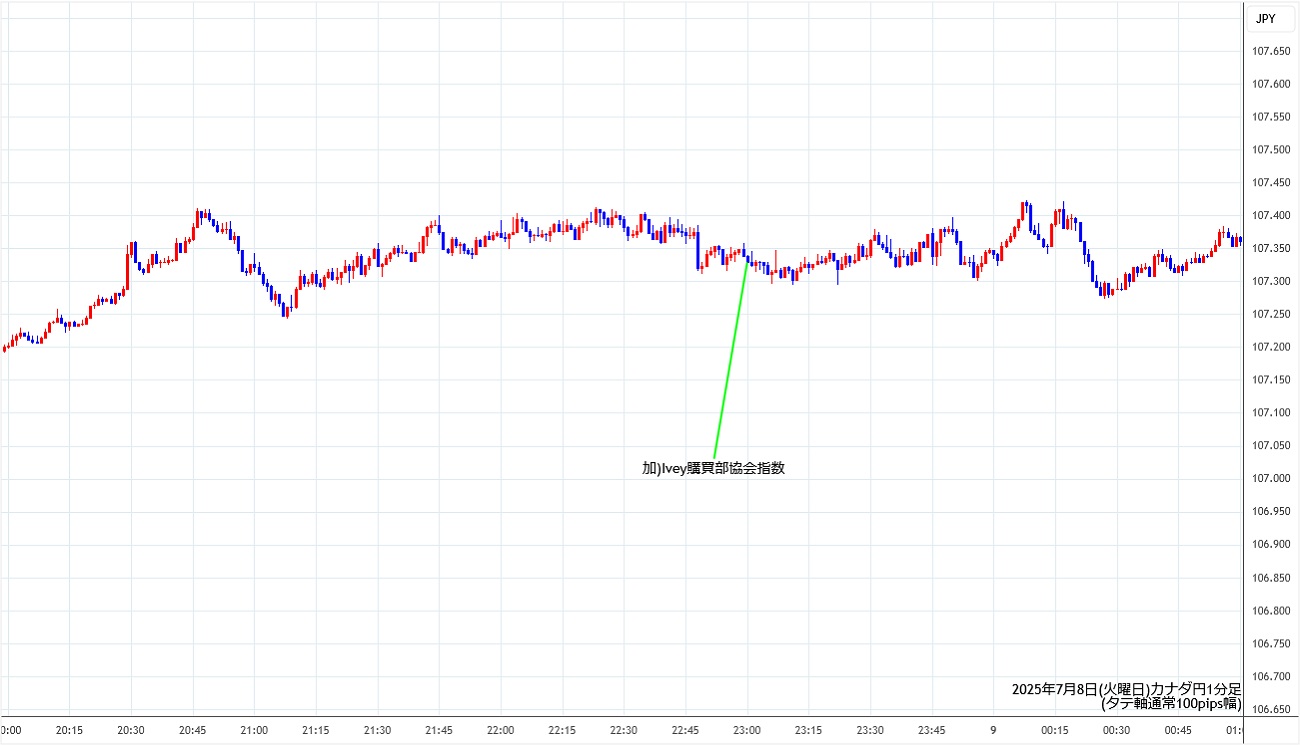Select the 20:45 time axis tick

tap(193, 730)
